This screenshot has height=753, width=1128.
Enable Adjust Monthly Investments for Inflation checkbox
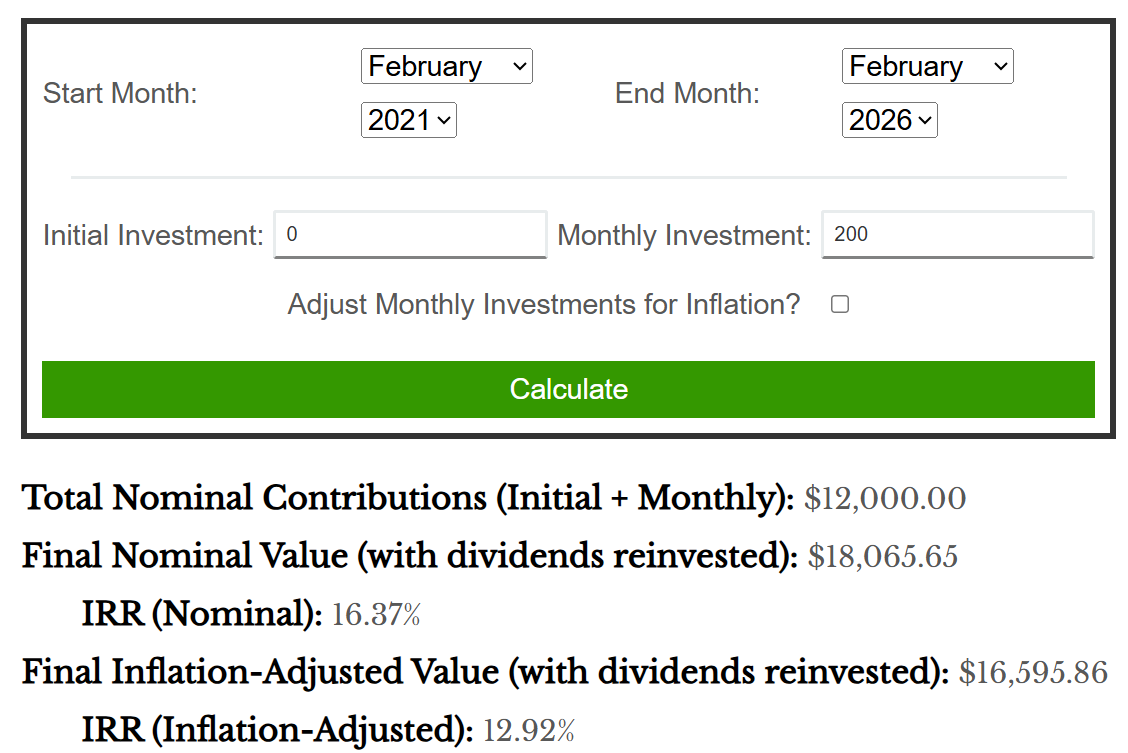point(840,304)
